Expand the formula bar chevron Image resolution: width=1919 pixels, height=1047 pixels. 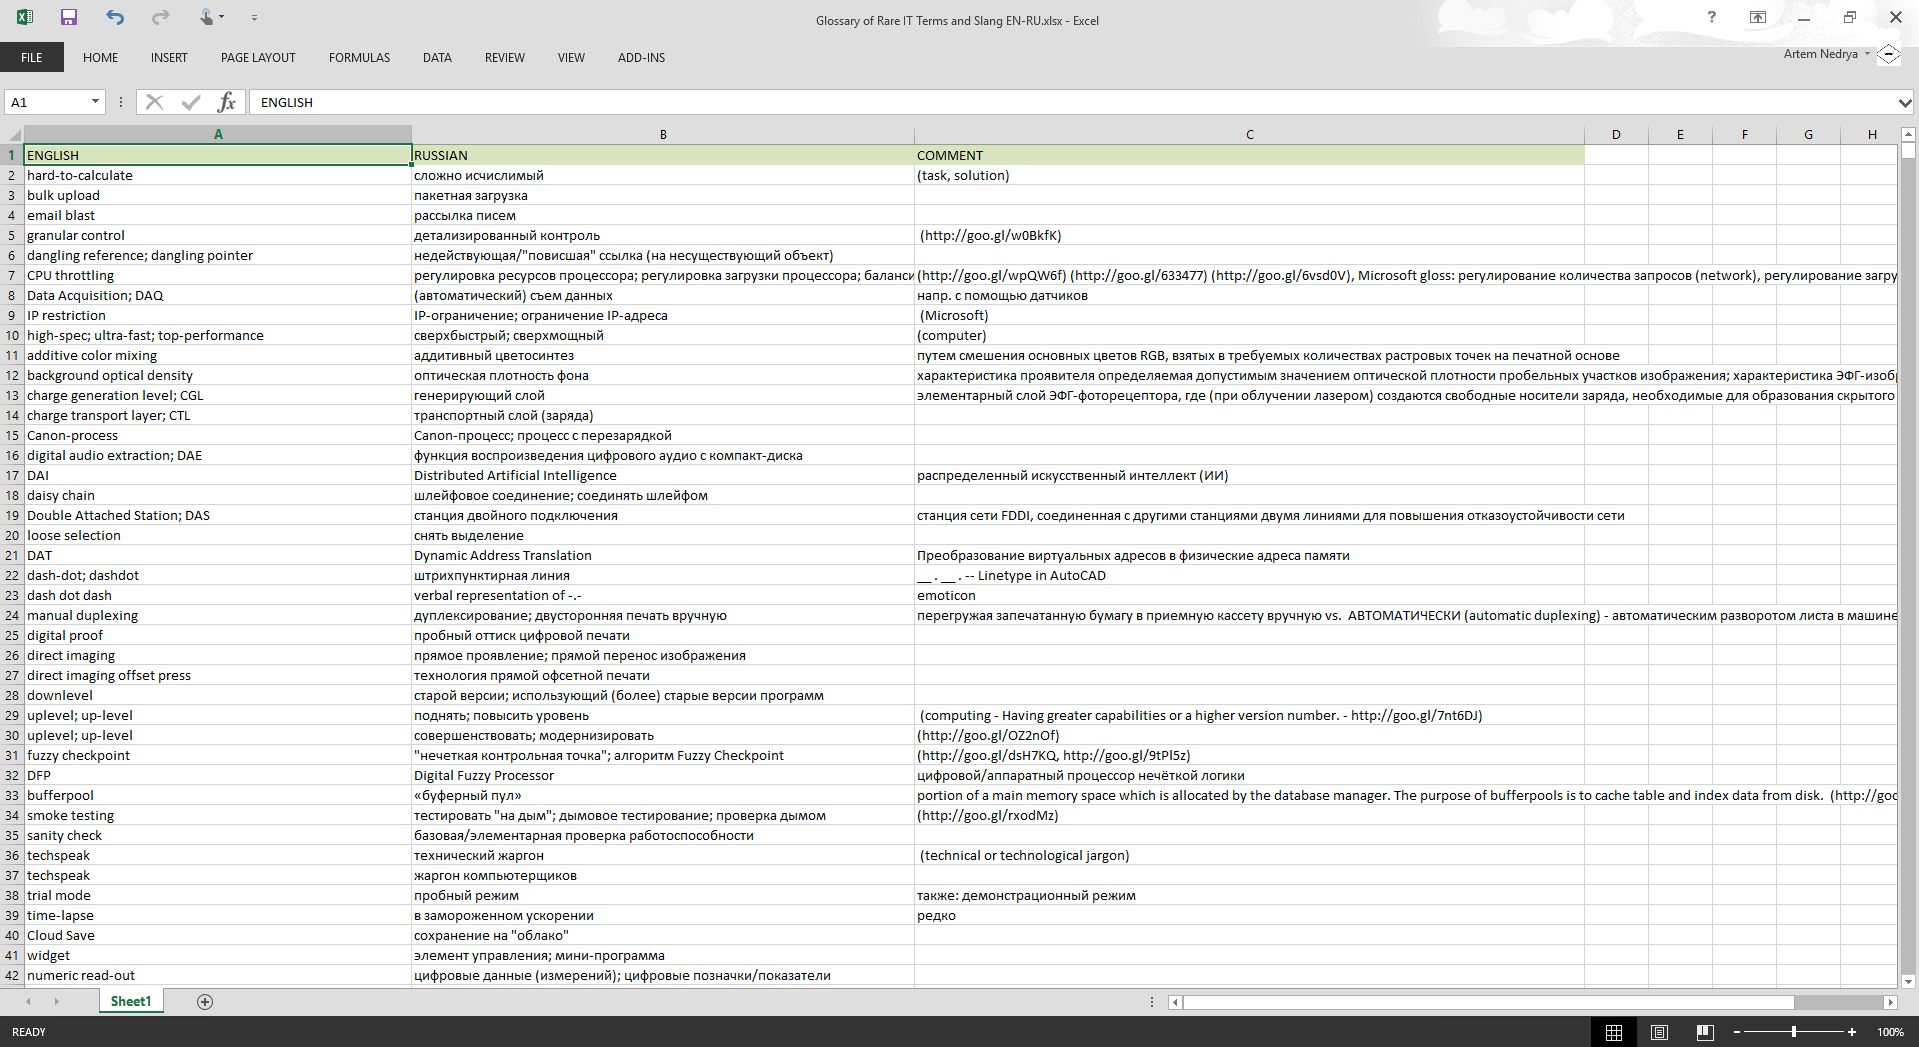click(1904, 102)
